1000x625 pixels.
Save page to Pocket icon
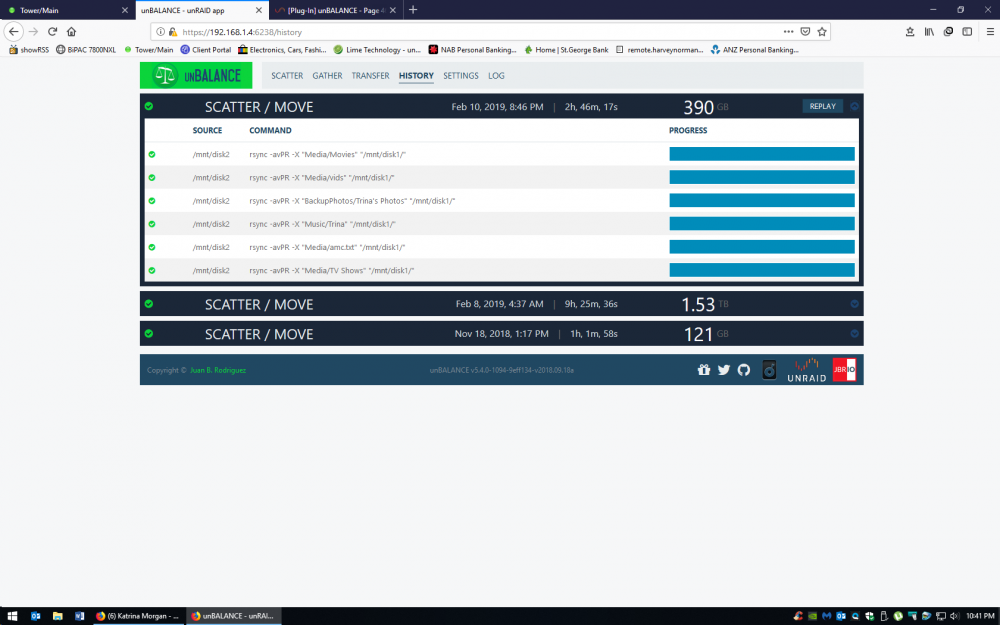(x=805, y=32)
